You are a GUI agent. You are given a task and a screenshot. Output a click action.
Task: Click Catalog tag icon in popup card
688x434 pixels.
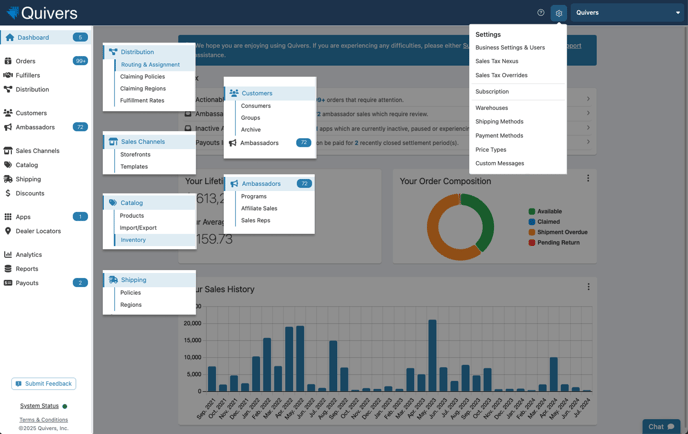click(x=113, y=203)
